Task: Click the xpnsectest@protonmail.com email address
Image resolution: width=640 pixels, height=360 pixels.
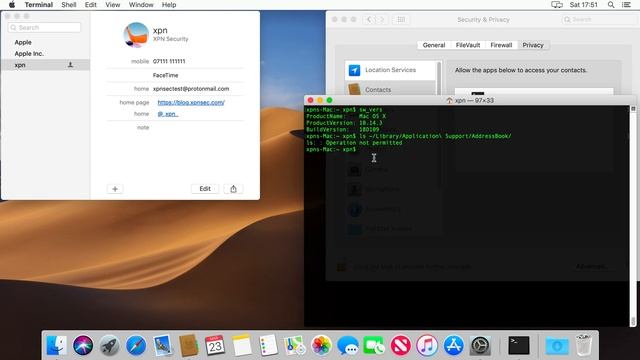Action: point(191,89)
